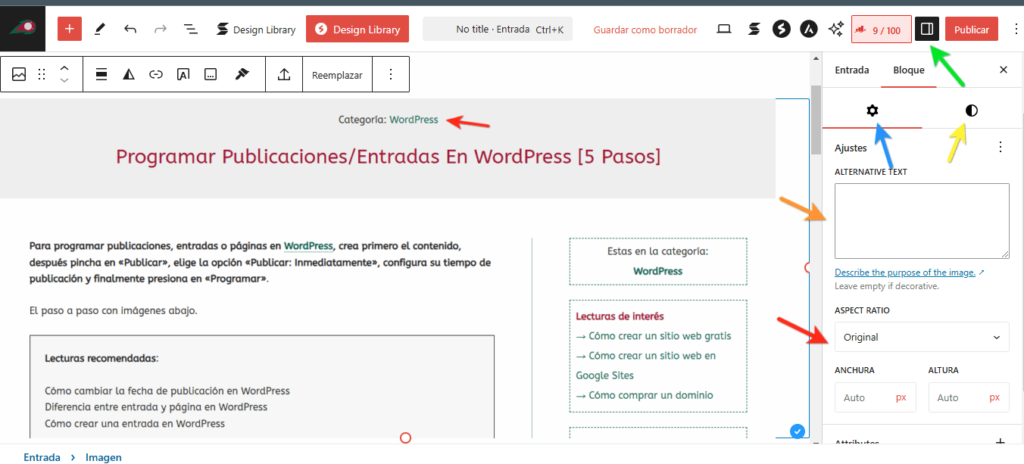
Task: Click Guardar como borrador
Action: coord(645,29)
